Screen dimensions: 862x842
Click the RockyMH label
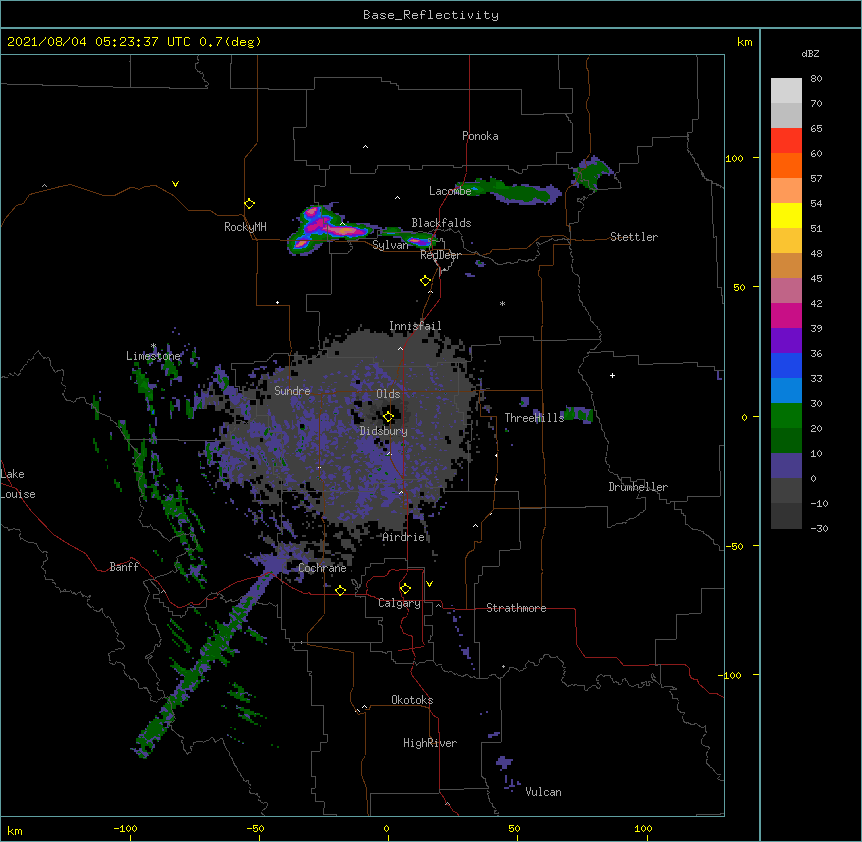245,226
